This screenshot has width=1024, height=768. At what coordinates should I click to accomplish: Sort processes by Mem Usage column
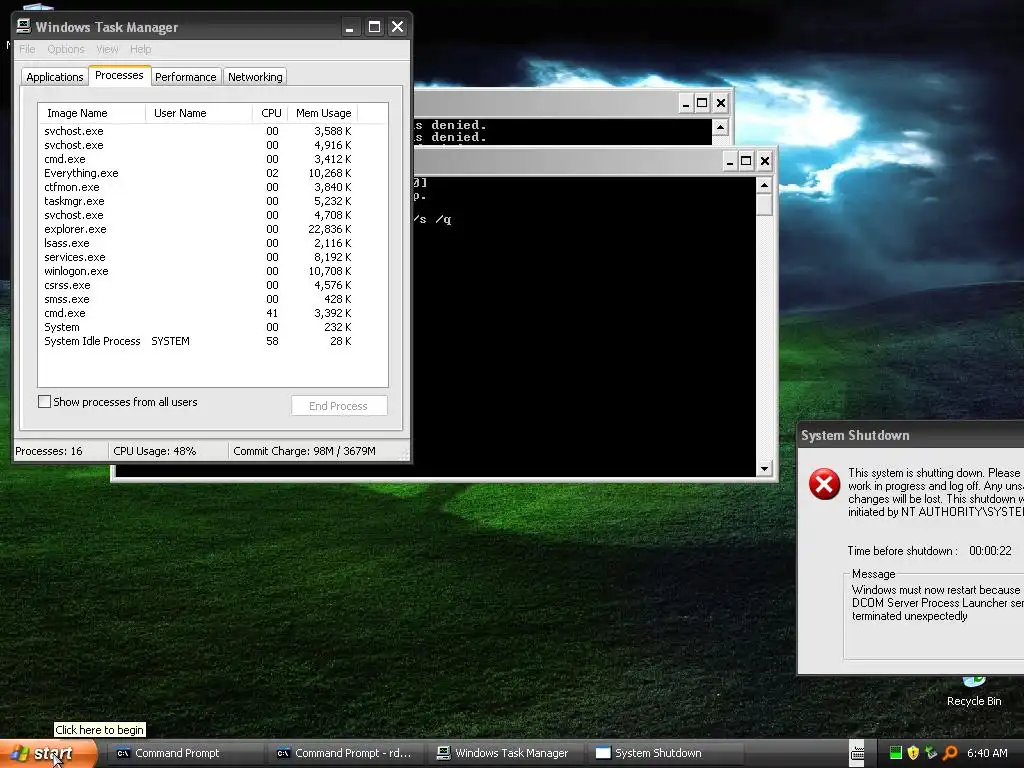[323, 113]
